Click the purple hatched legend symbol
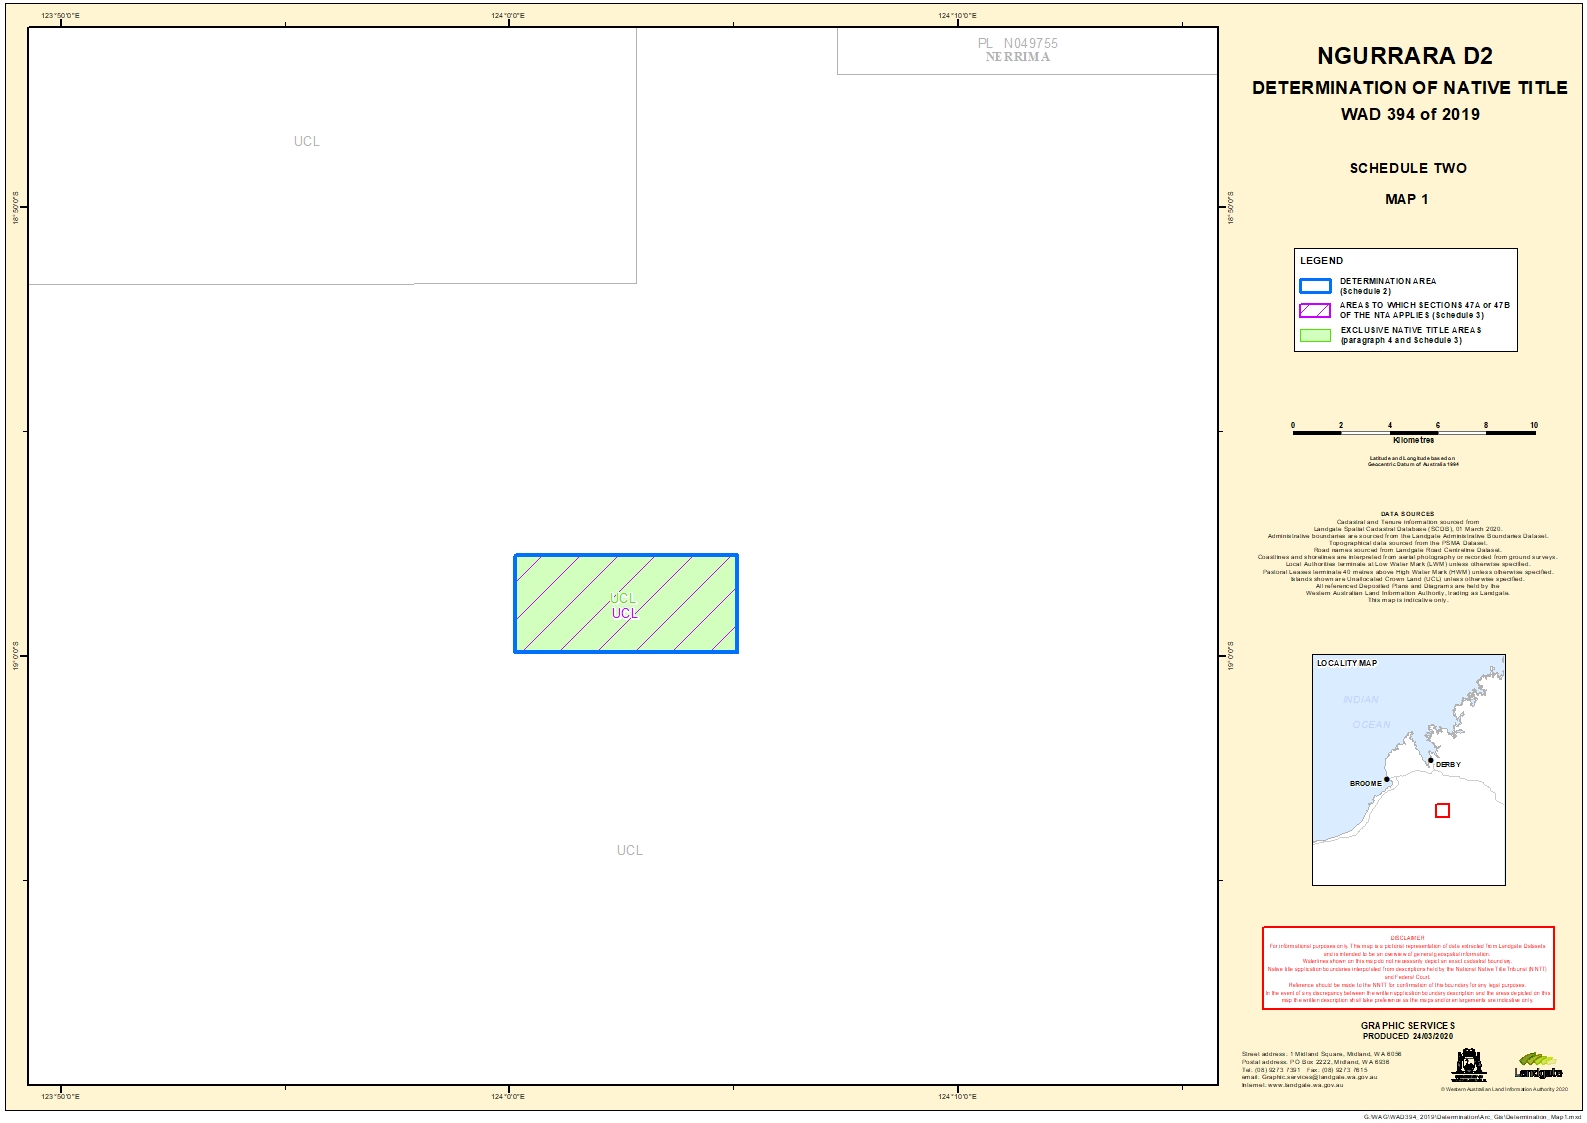The width and height of the screenshot is (1587, 1123). click(x=1314, y=310)
